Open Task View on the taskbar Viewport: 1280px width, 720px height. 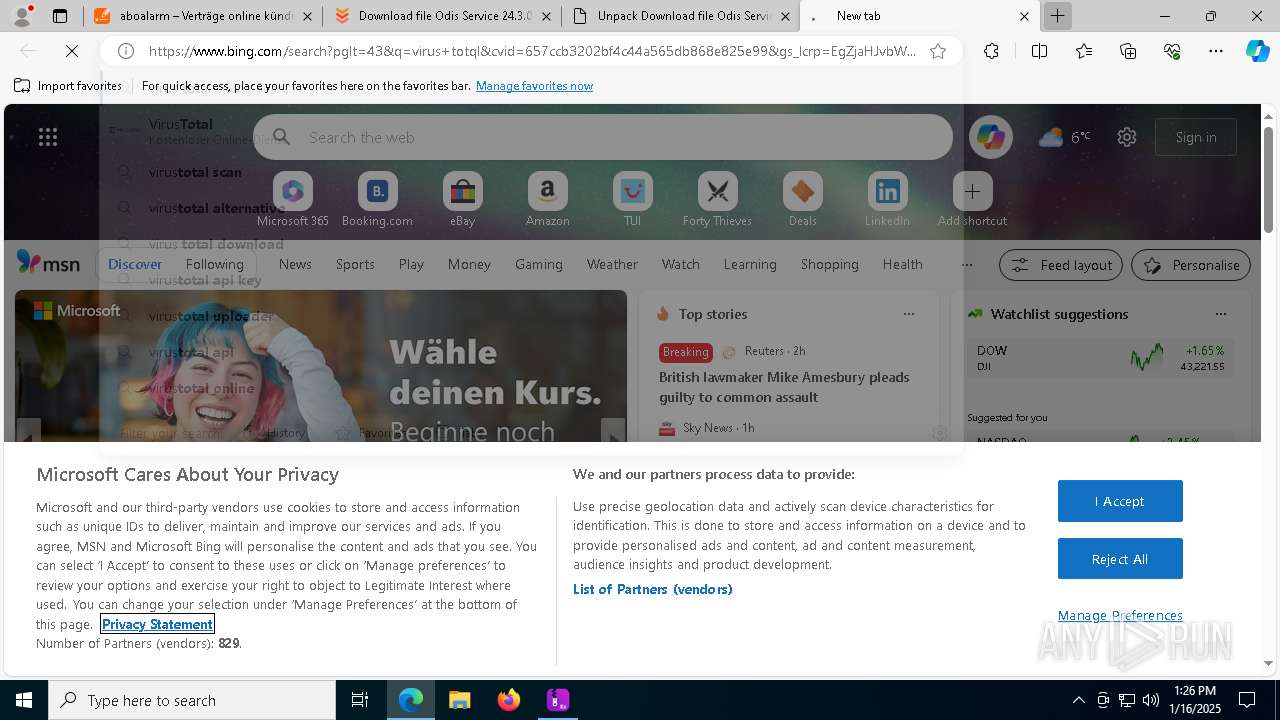coord(360,700)
